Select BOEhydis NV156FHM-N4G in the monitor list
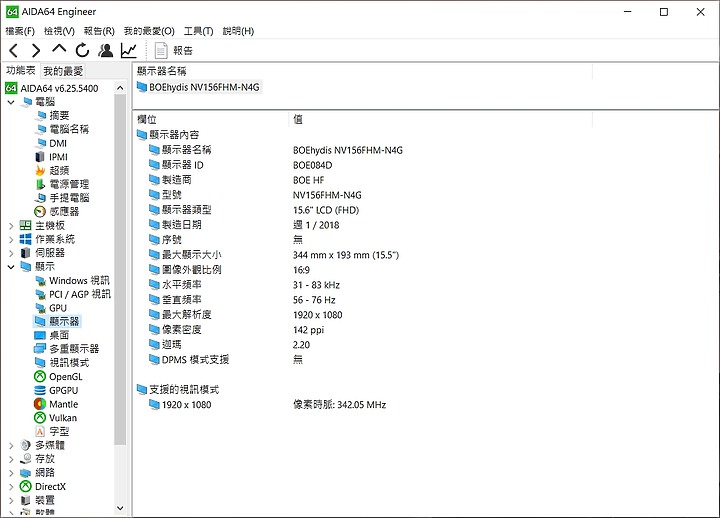The image size is (720, 518). pos(204,87)
